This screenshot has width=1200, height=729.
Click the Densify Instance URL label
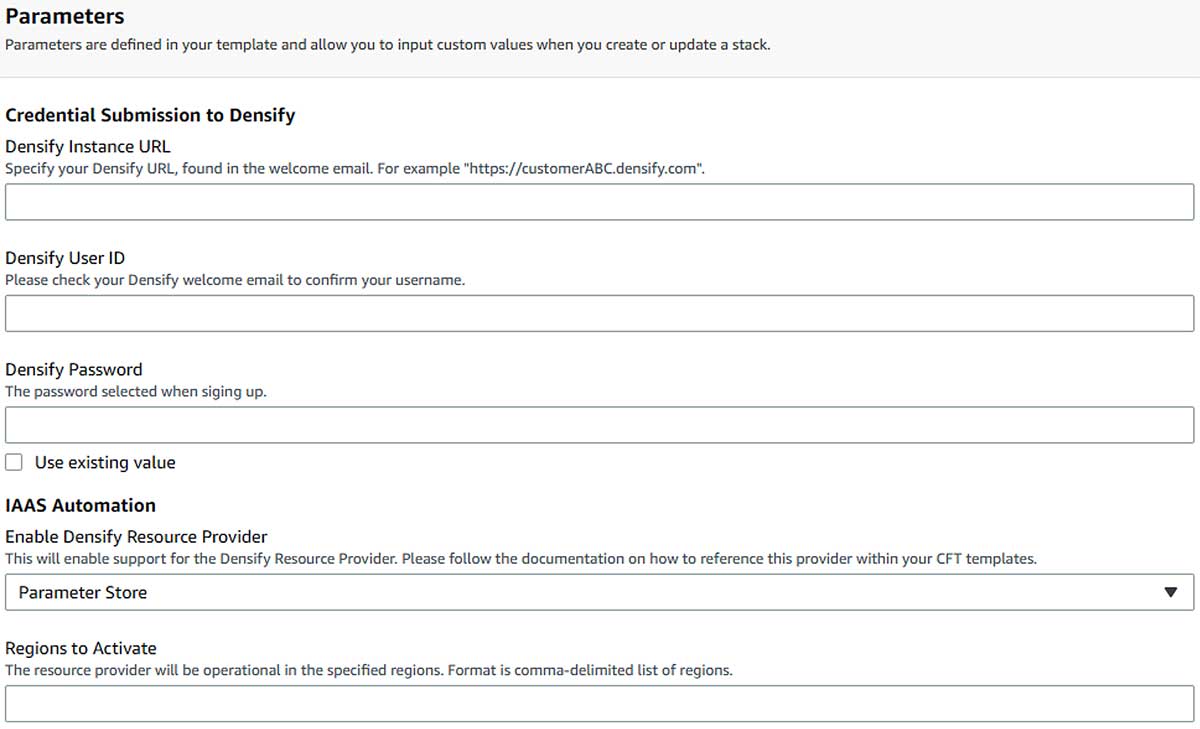pos(88,146)
